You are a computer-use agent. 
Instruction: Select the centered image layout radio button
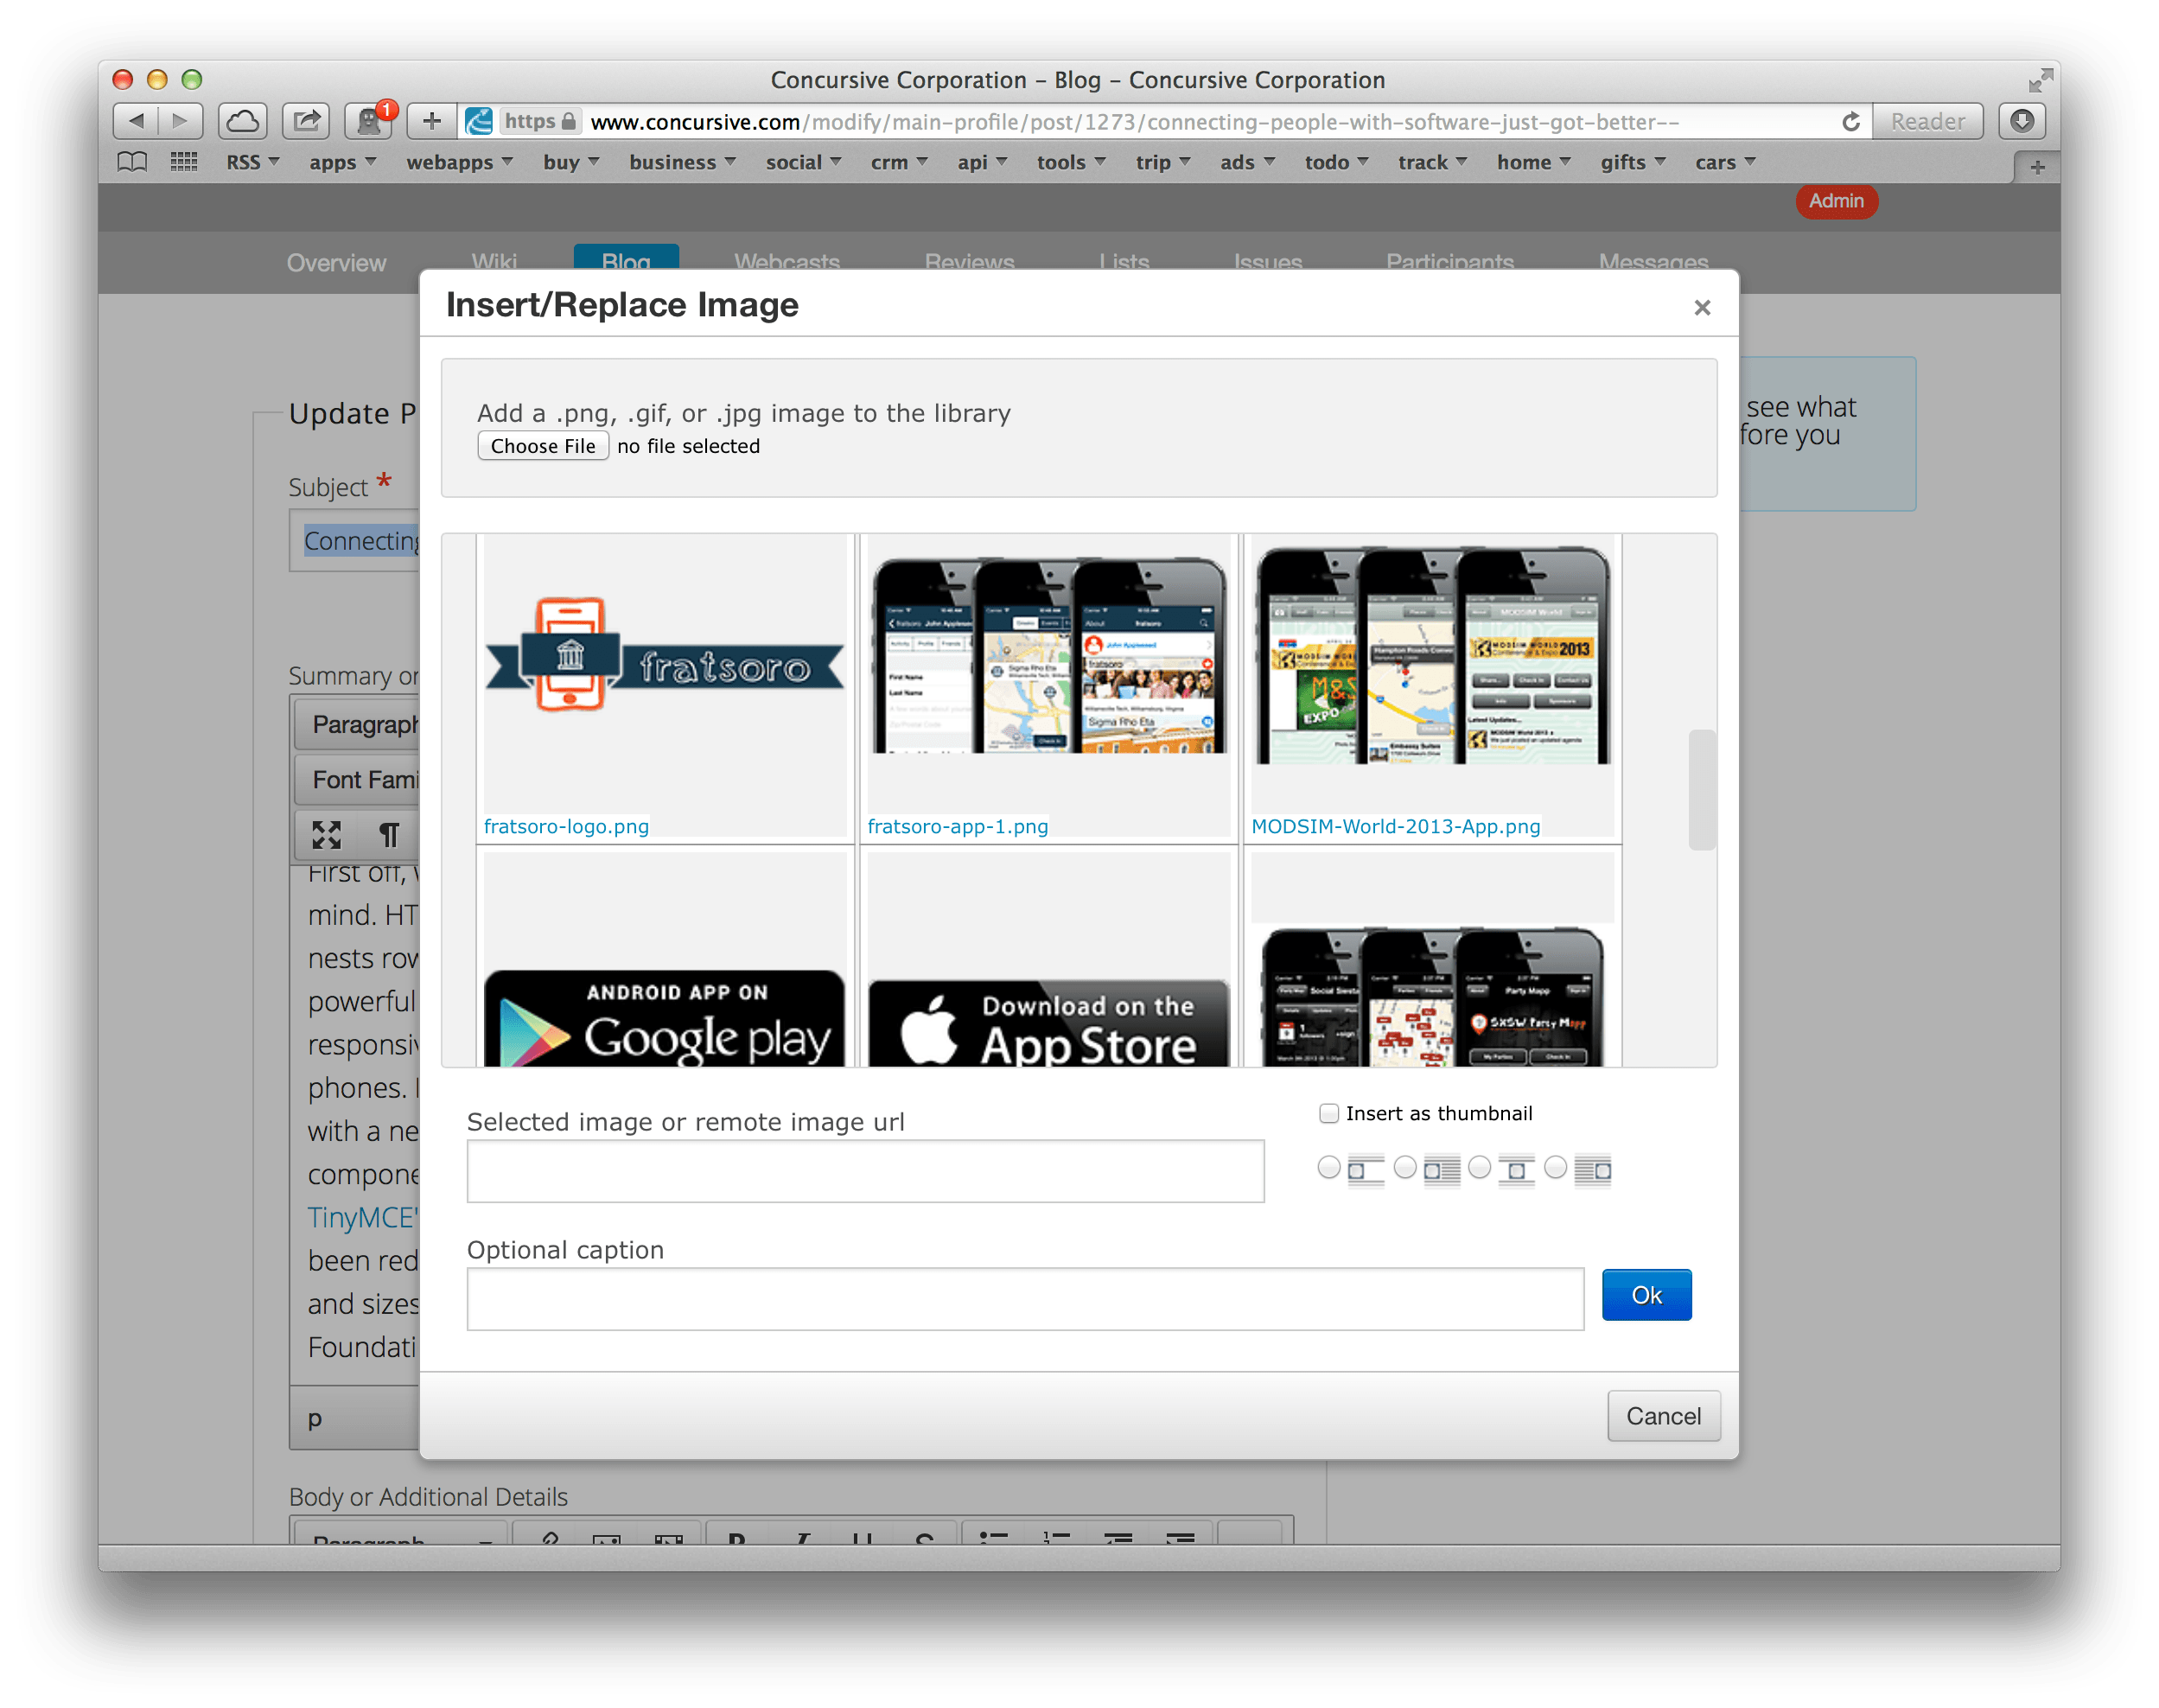[1479, 1167]
